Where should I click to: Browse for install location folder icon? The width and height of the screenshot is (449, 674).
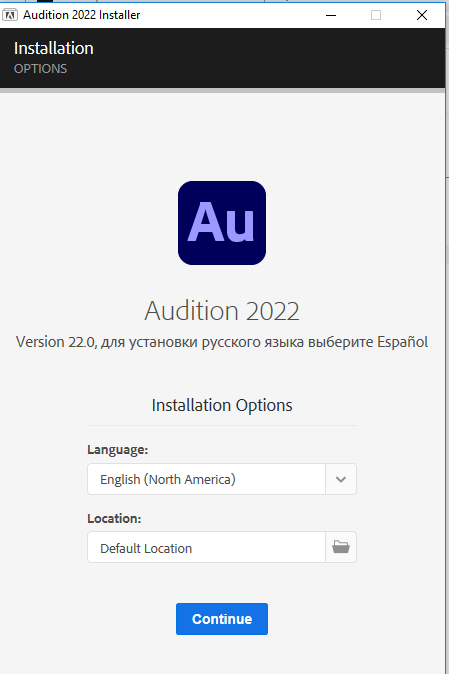point(341,547)
